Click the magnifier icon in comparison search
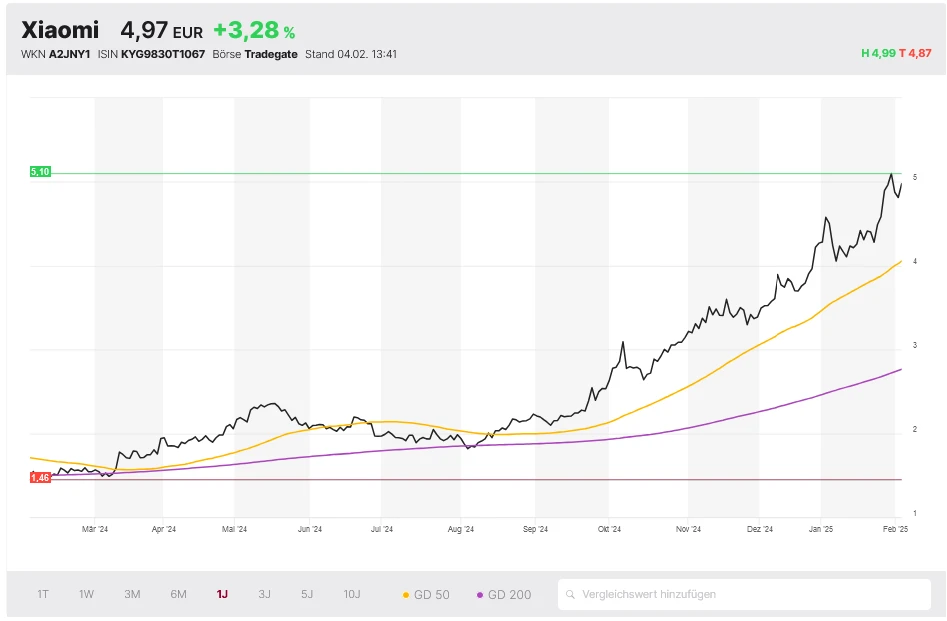This screenshot has width=947, height=621. click(x=571, y=595)
